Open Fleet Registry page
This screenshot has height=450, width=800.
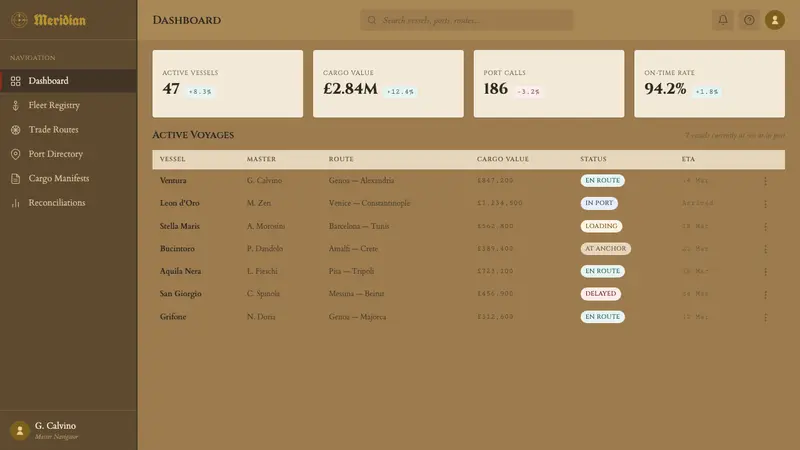point(68,106)
